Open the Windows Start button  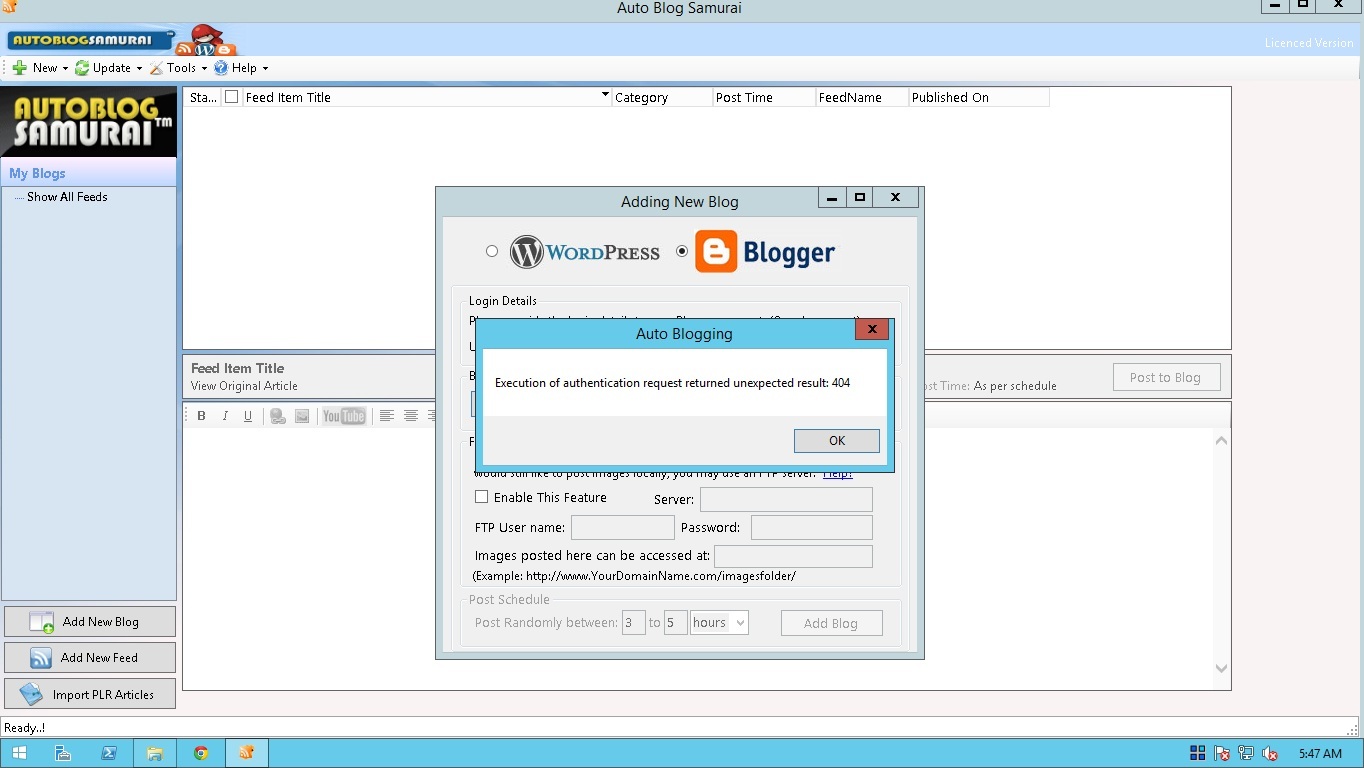(19, 753)
